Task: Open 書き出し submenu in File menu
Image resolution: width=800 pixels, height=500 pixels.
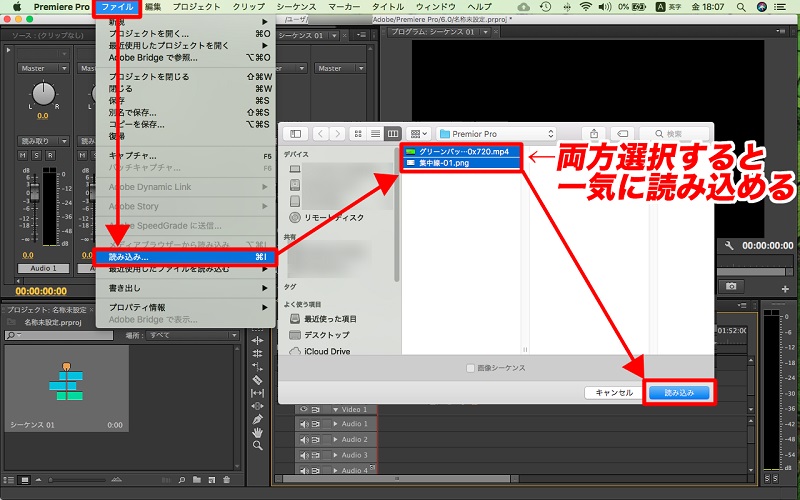Action: tap(186, 288)
